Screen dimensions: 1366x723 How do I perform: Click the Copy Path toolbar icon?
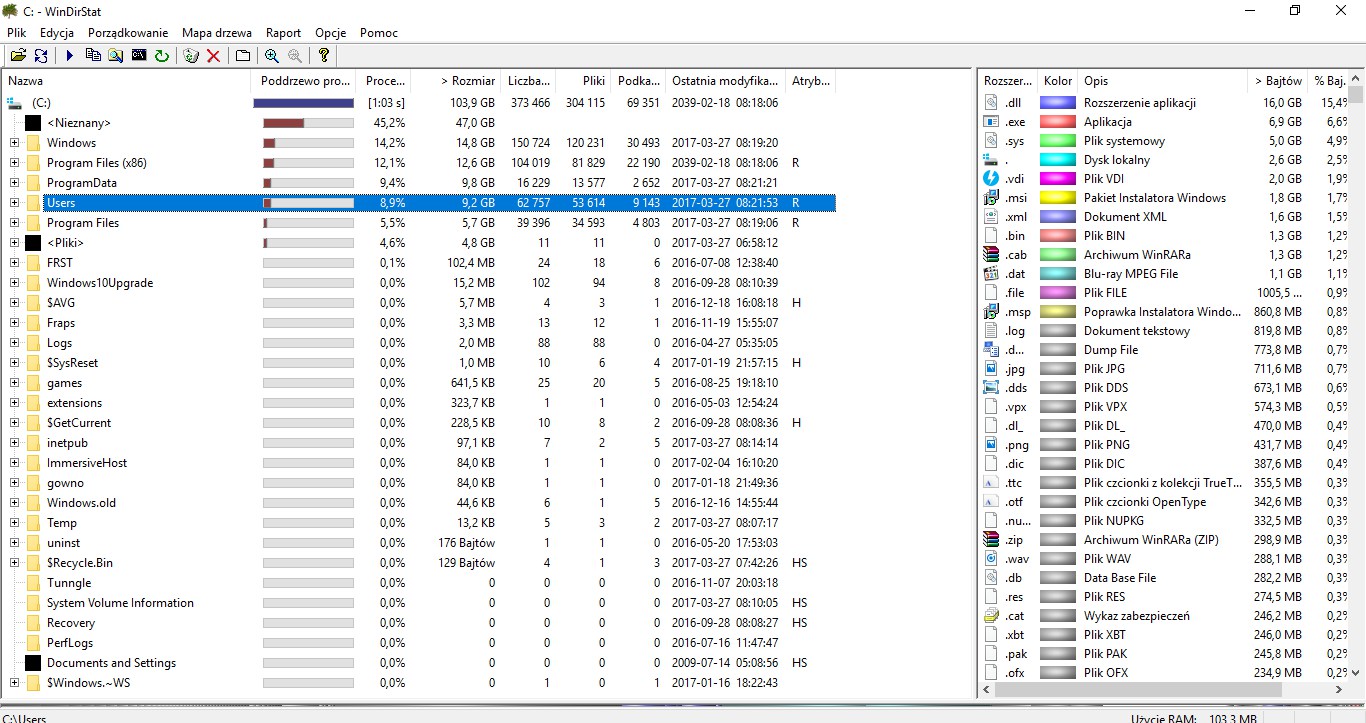pyautogui.click(x=93, y=56)
